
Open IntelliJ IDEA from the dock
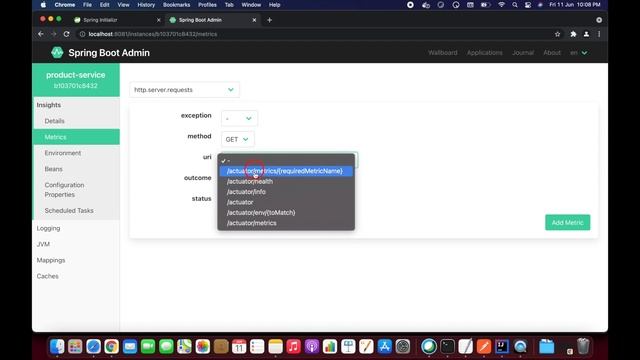[x=502, y=347]
